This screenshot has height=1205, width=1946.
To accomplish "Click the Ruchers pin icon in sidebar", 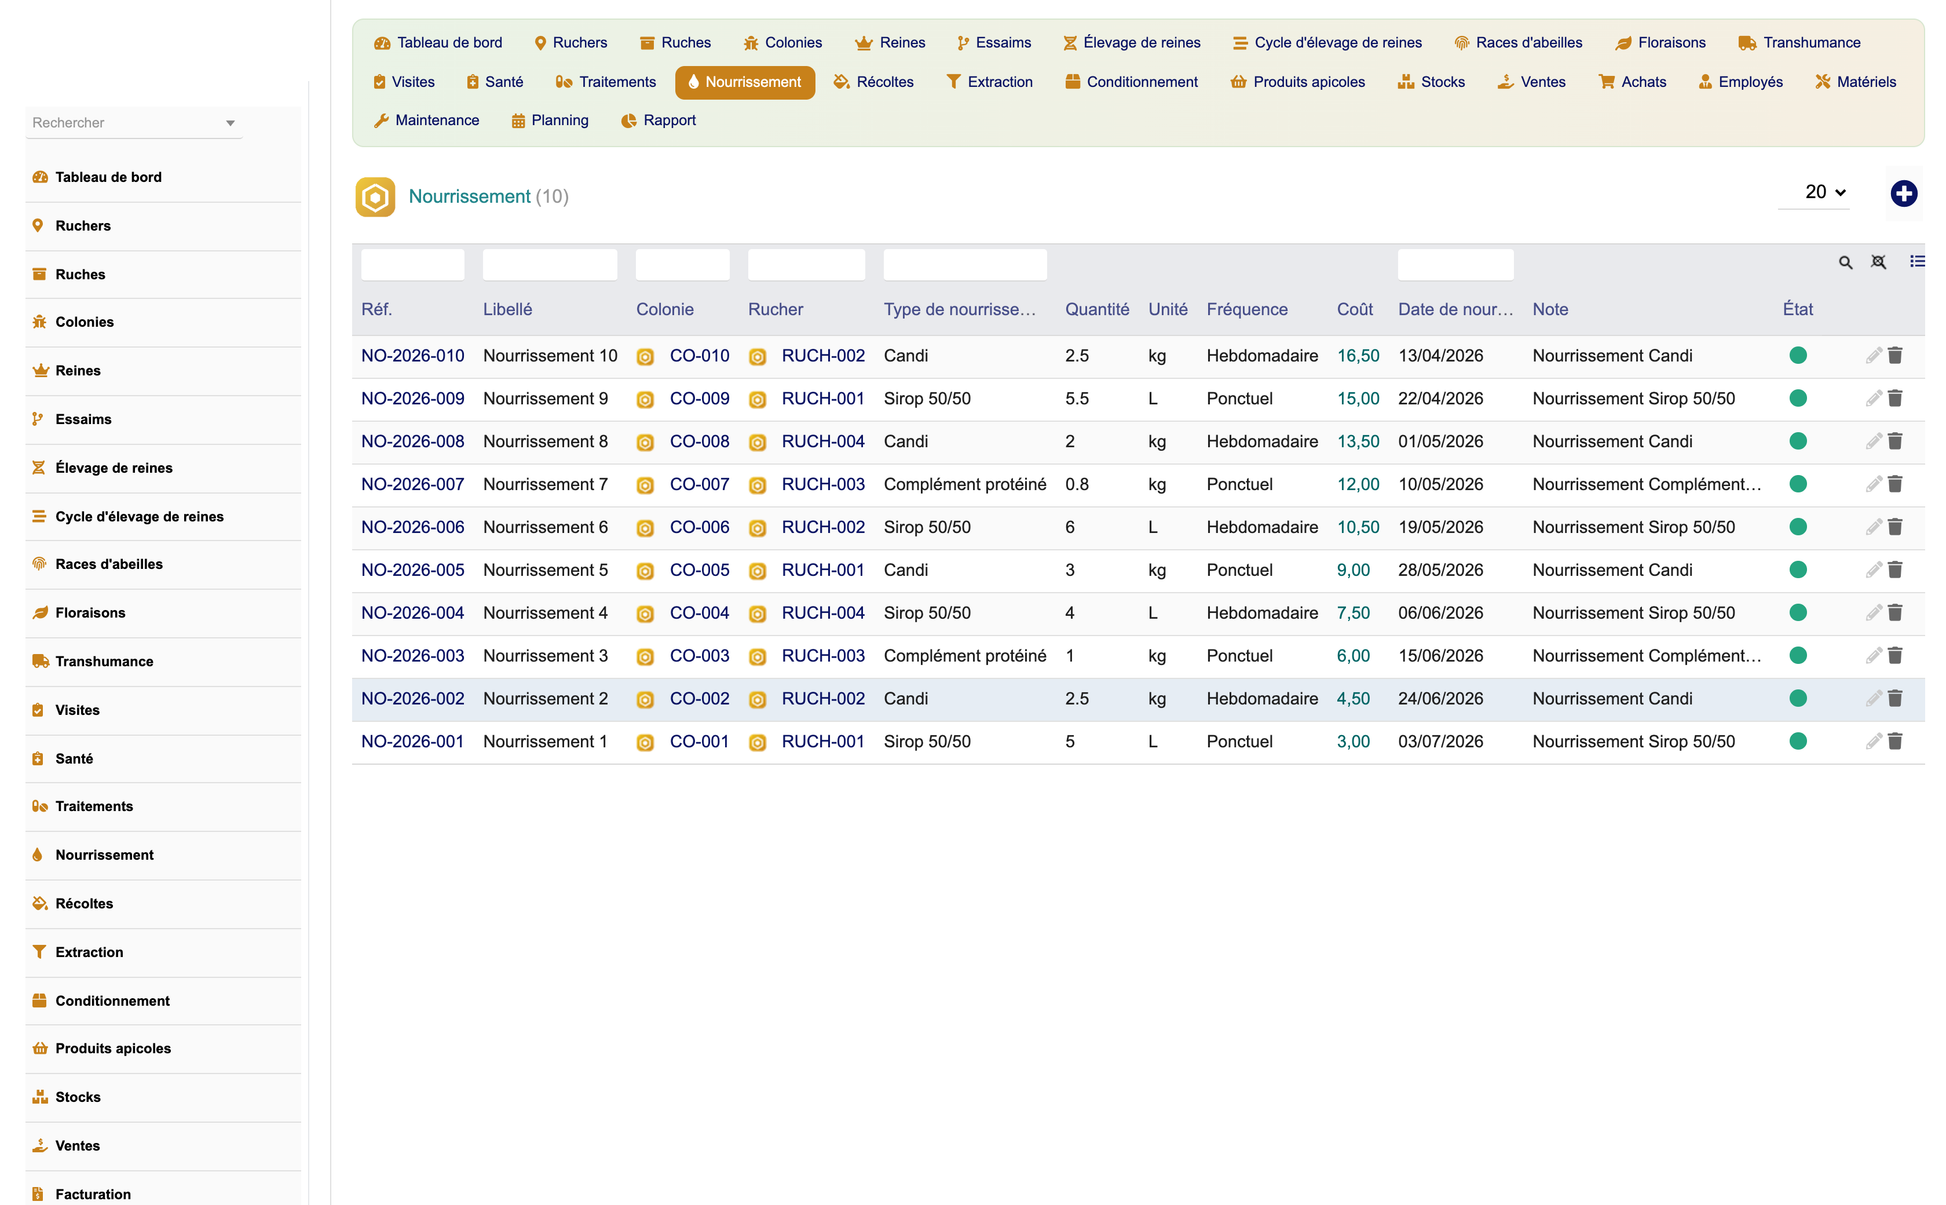I will point(38,226).
